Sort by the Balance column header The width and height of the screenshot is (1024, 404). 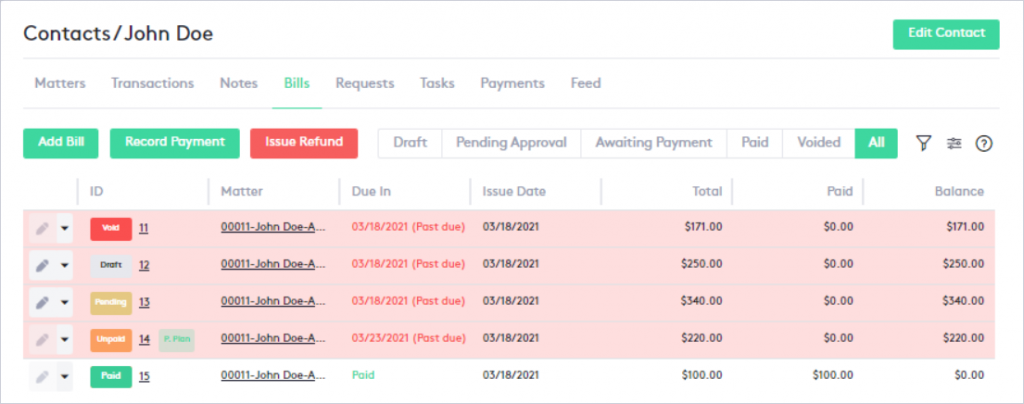(960, 191)
